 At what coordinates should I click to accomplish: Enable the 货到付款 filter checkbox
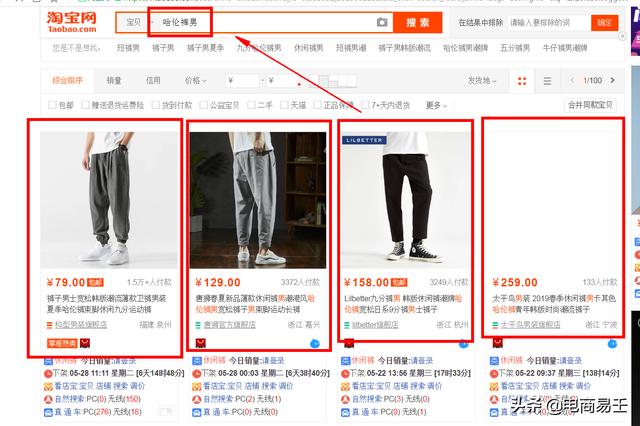click(156, 105)
